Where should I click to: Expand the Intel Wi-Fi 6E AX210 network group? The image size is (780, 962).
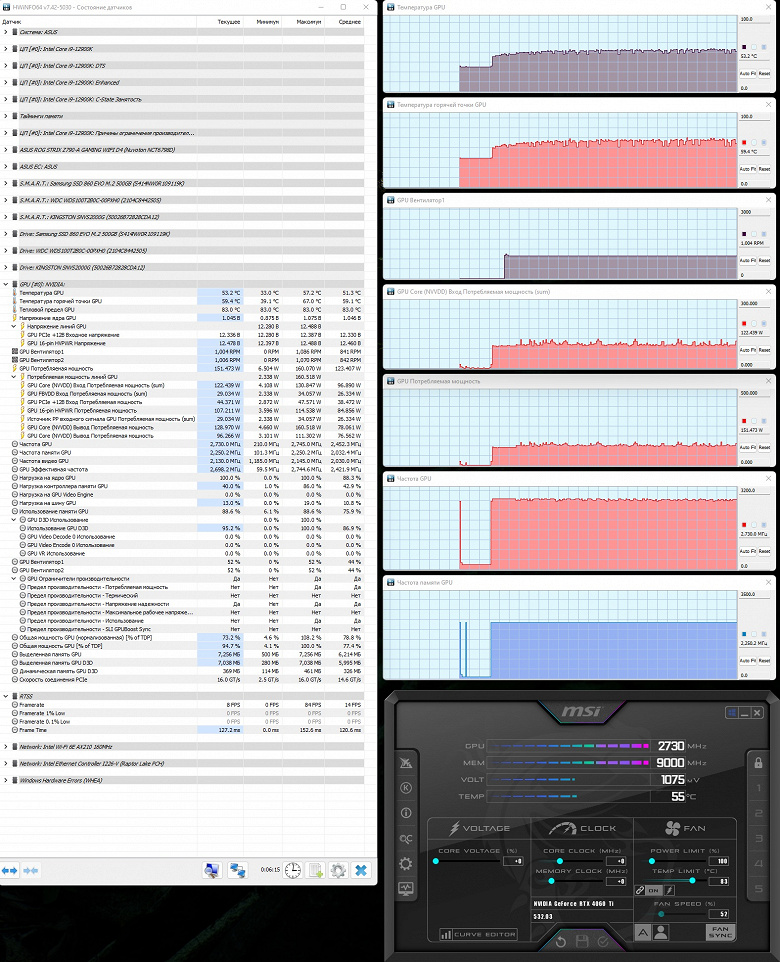pyautogui.click(x=6, y=747)
